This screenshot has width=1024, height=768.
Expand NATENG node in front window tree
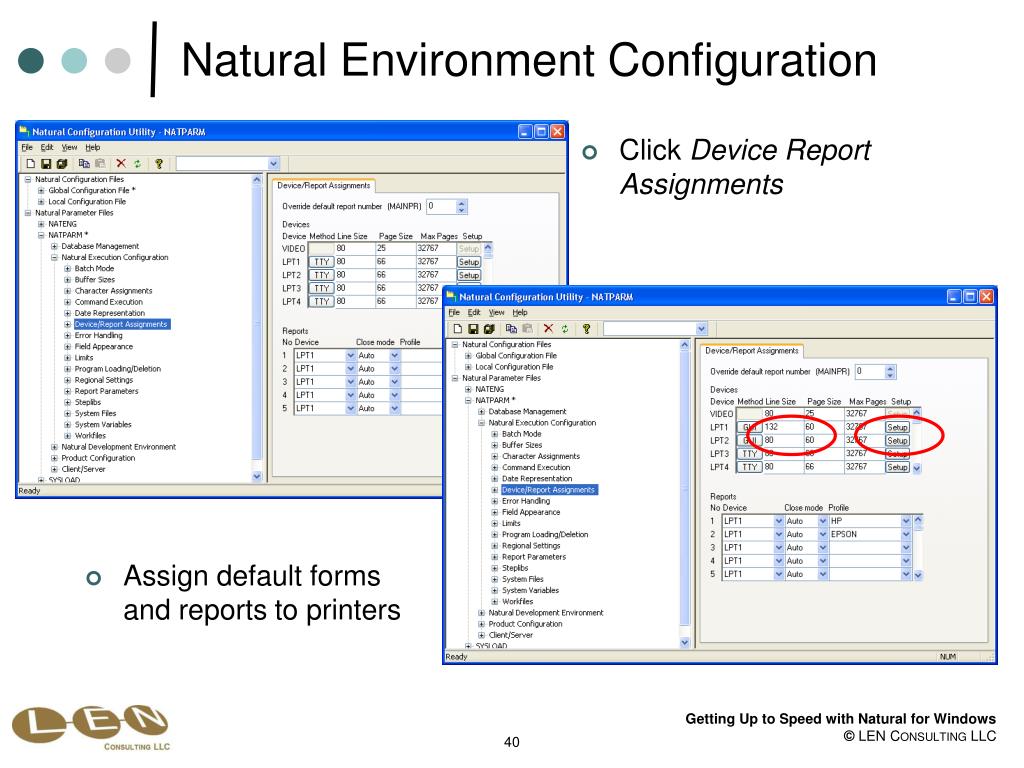(468, 389)
